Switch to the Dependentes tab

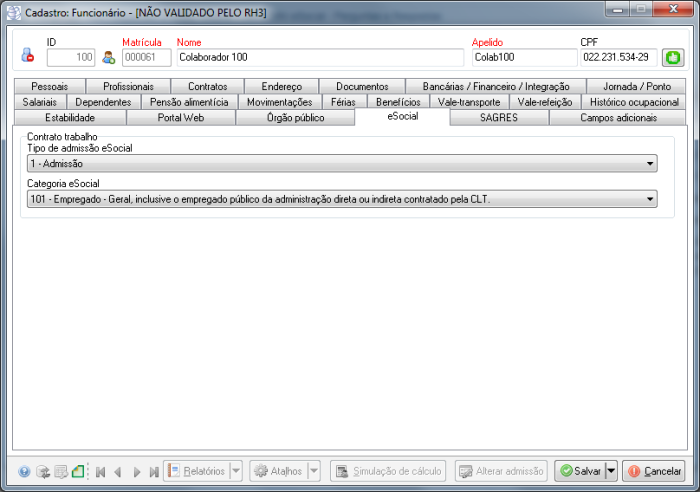[x=103, y=102]
